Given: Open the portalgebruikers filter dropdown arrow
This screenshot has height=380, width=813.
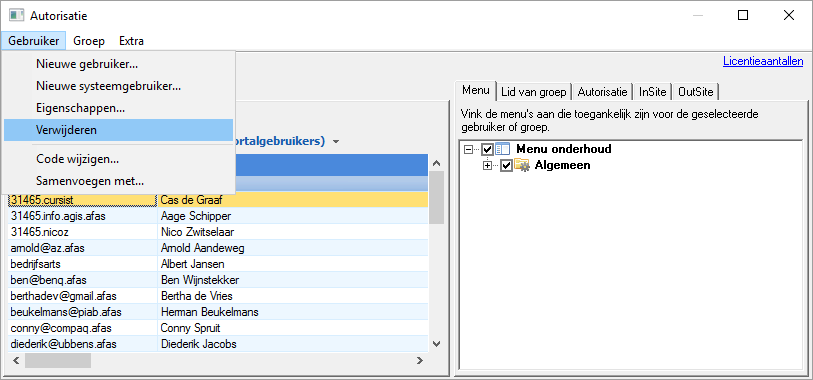Looking at the screenshot, I should (x=336, y=142).
